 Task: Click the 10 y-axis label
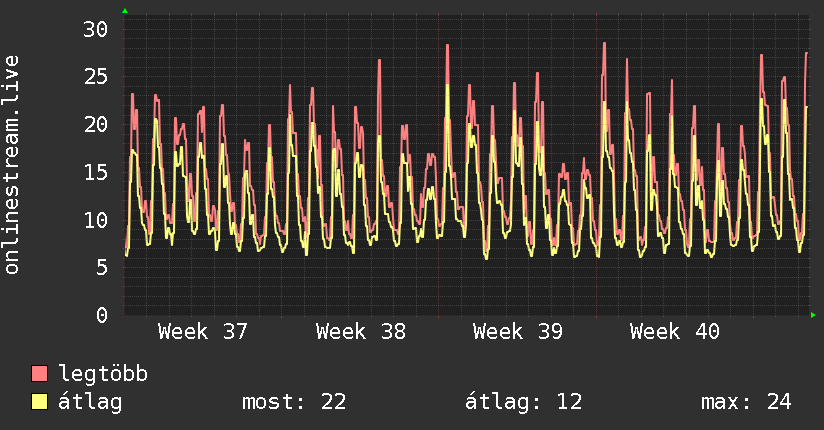click(x=96, y=220)
